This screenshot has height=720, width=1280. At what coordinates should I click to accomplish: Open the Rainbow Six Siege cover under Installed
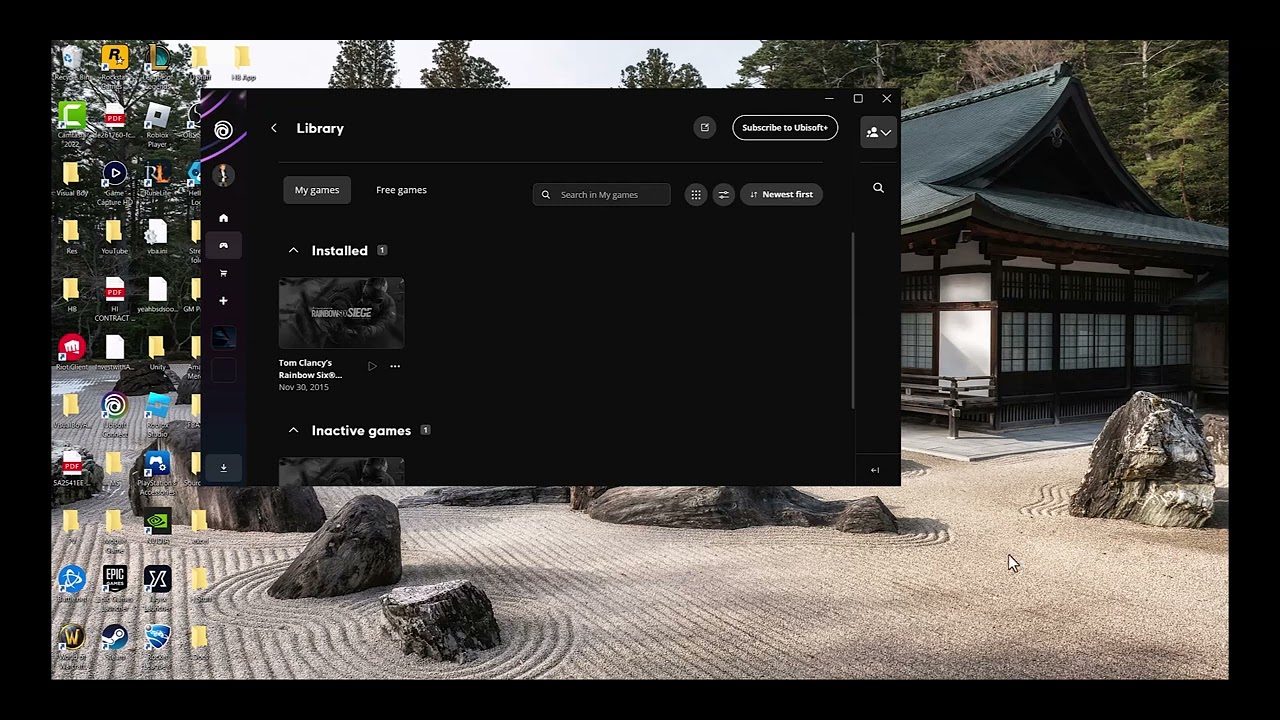pos(342,313)
